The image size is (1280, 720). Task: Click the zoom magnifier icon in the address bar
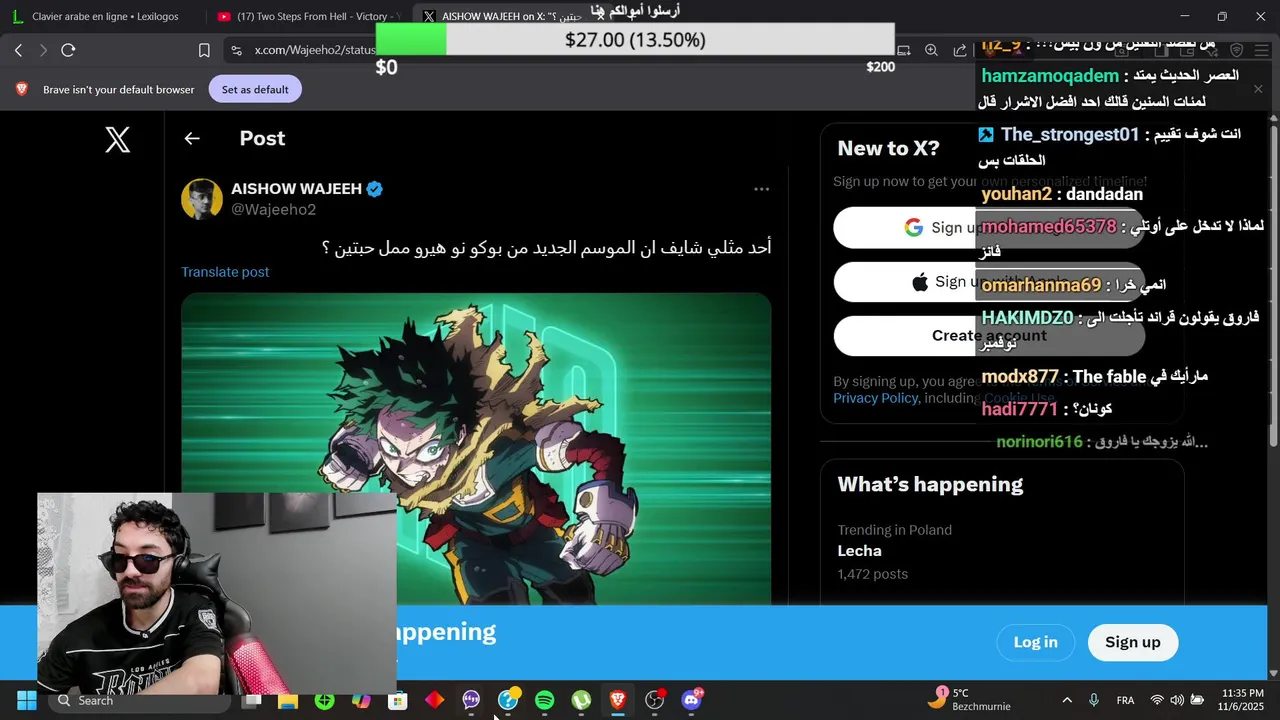(931, 50)
